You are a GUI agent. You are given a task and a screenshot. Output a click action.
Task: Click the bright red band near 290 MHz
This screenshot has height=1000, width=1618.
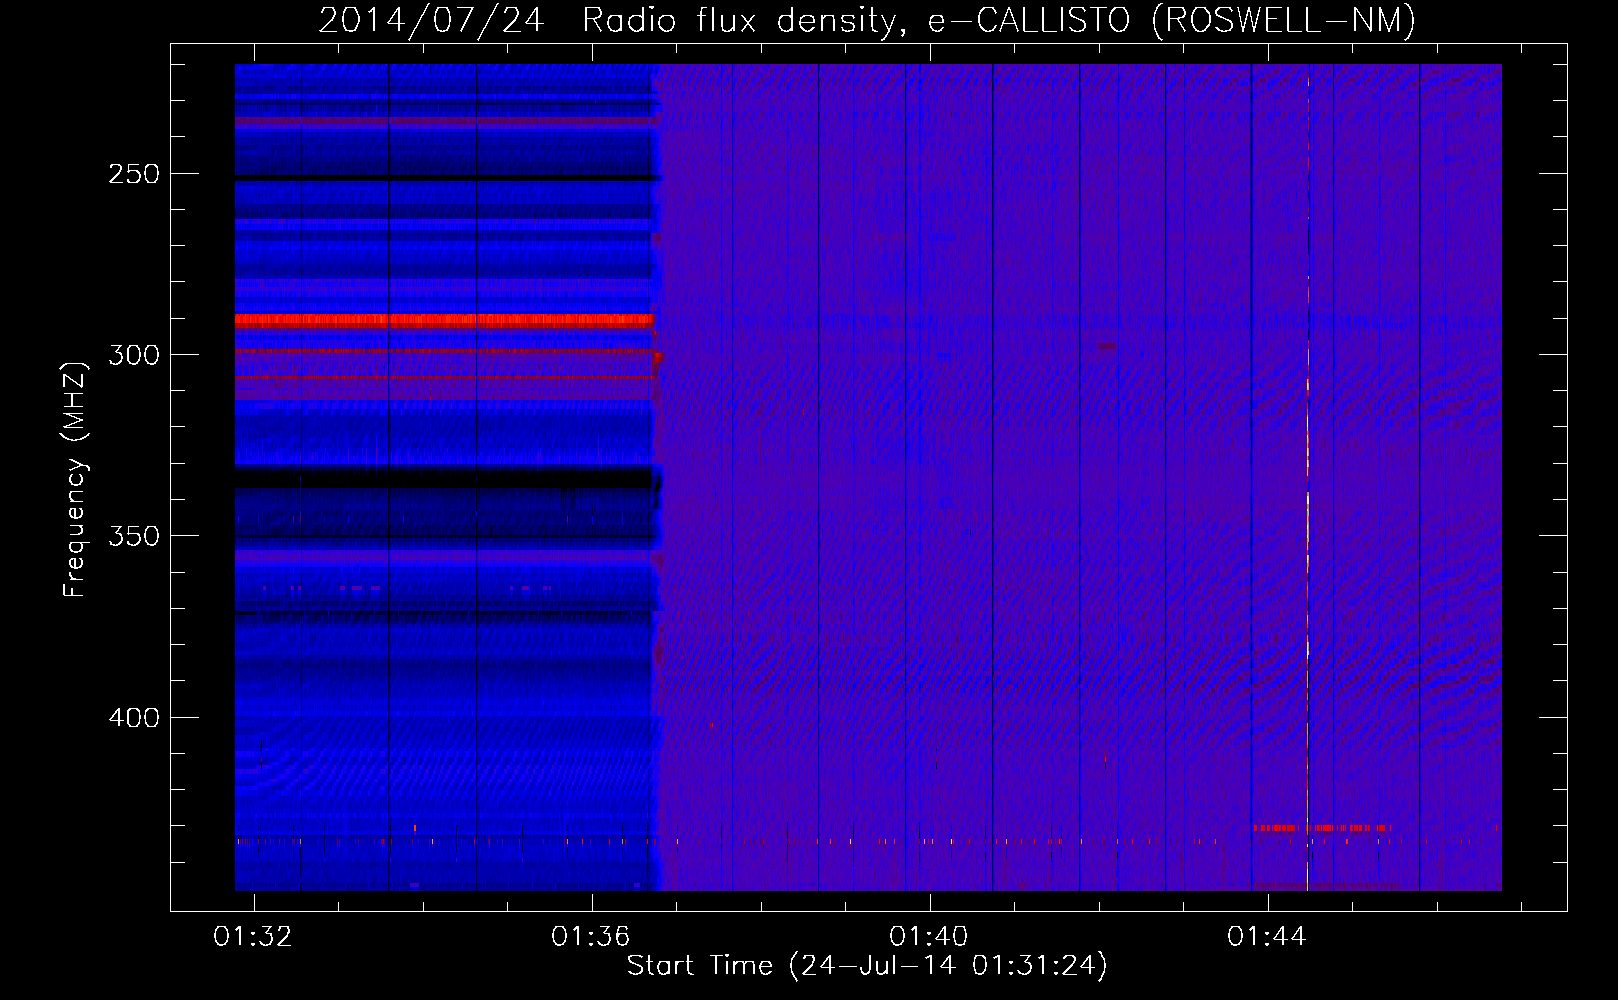[444, 321]
